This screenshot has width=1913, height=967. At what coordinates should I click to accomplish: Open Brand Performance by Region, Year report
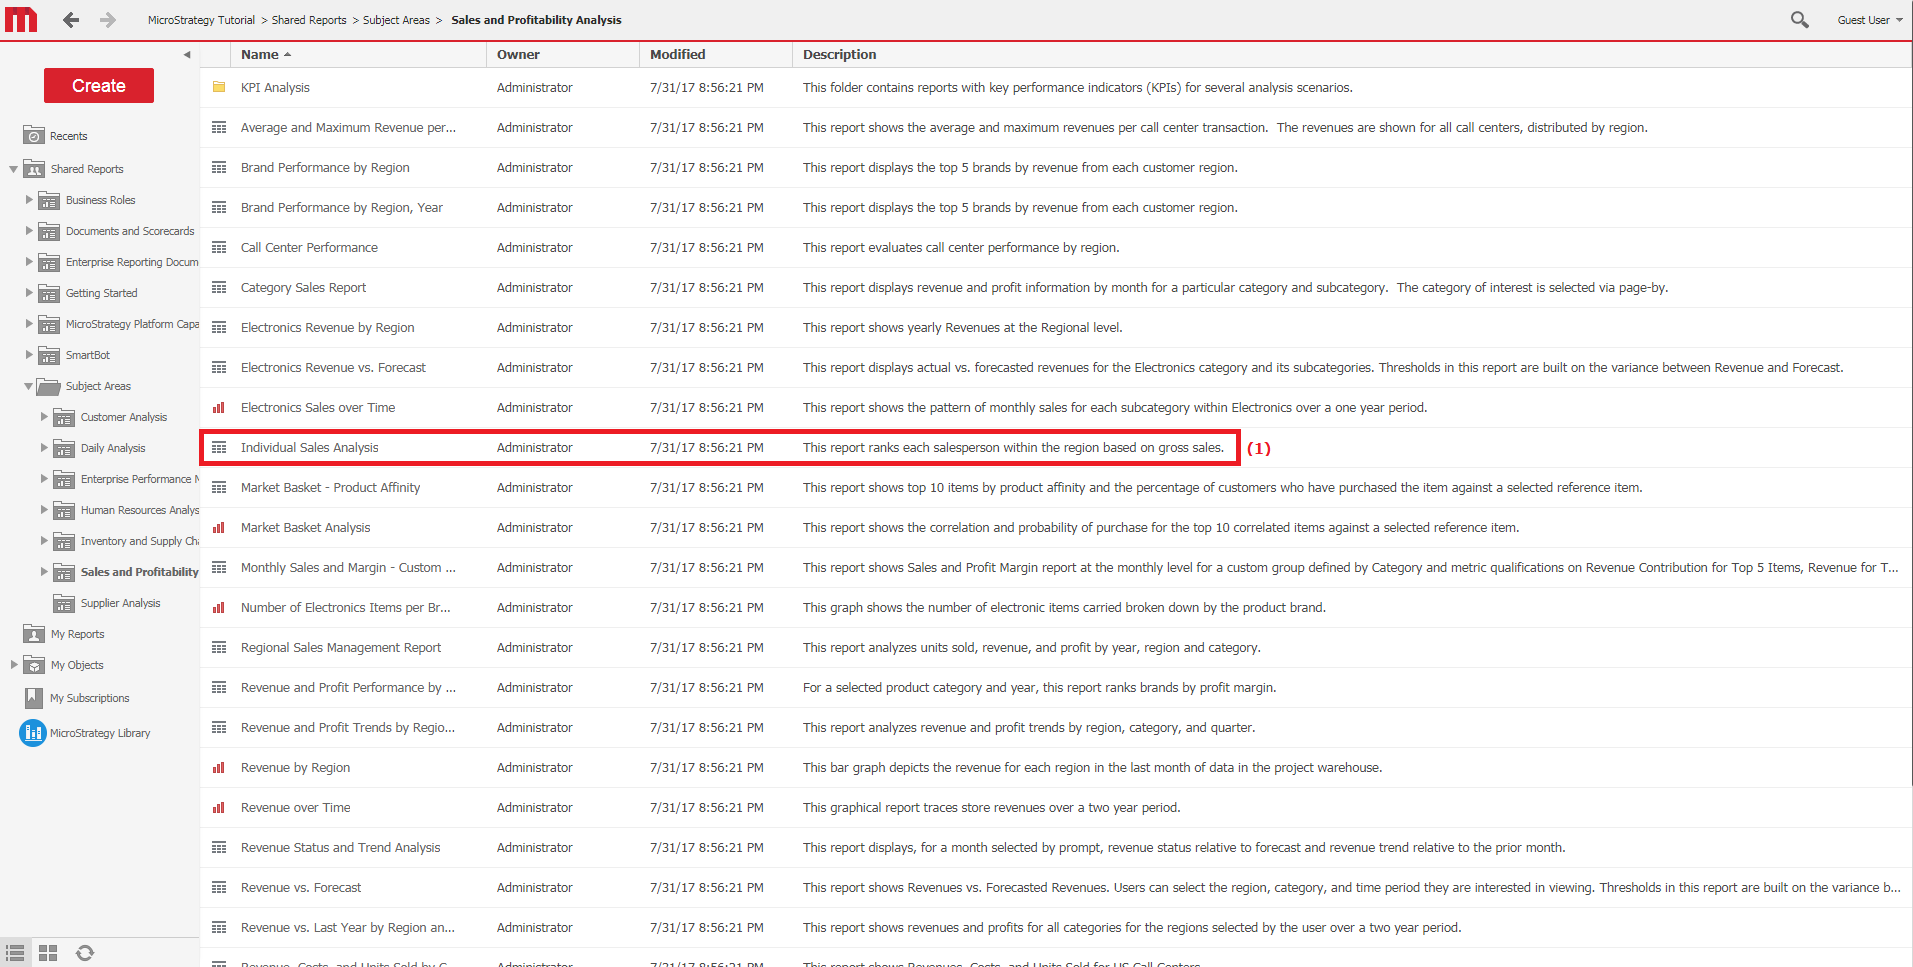click(x=341, y=208)
